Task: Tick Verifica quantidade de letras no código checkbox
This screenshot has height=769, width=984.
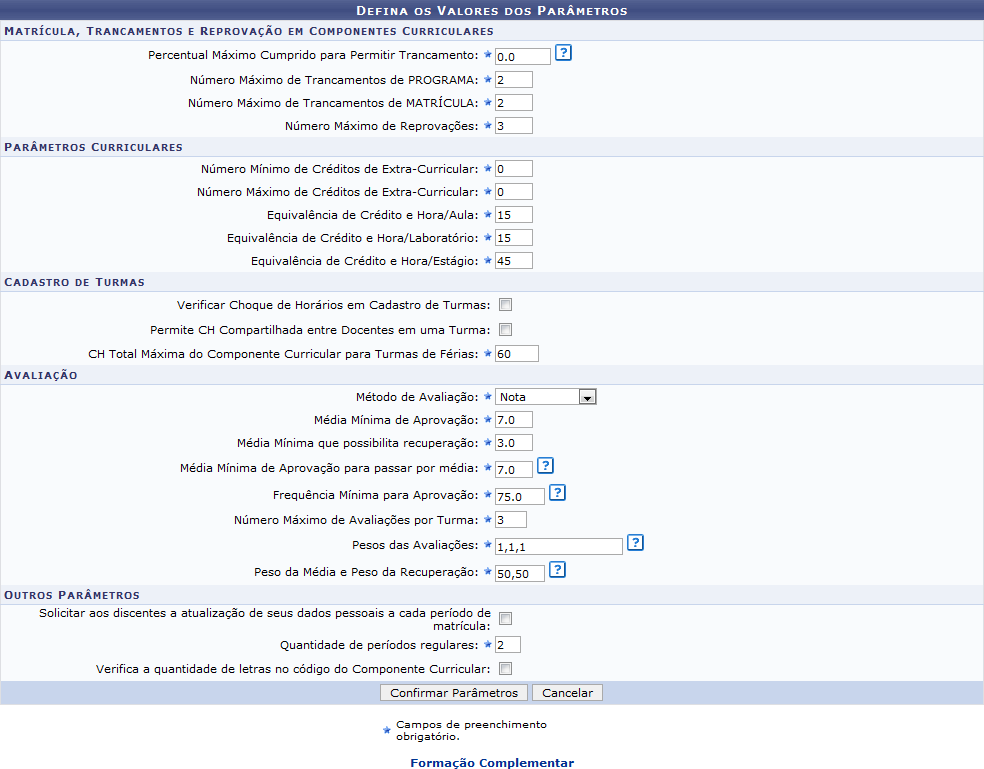Action: (505, 668)
